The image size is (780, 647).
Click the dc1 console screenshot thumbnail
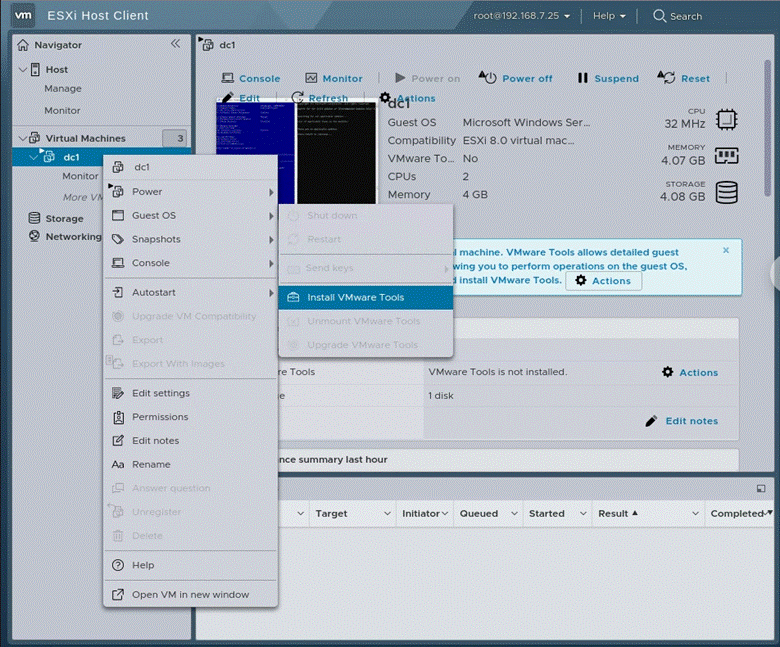click(296, 152)
